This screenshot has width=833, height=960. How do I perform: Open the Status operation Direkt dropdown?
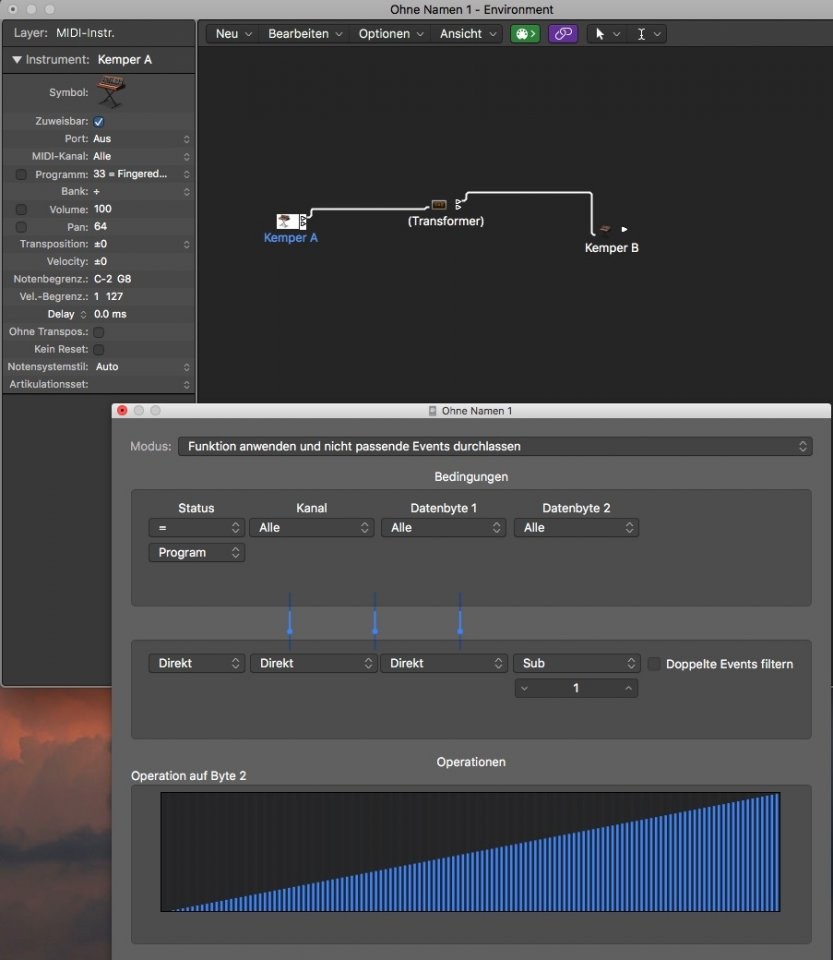[x=196, y=663]
